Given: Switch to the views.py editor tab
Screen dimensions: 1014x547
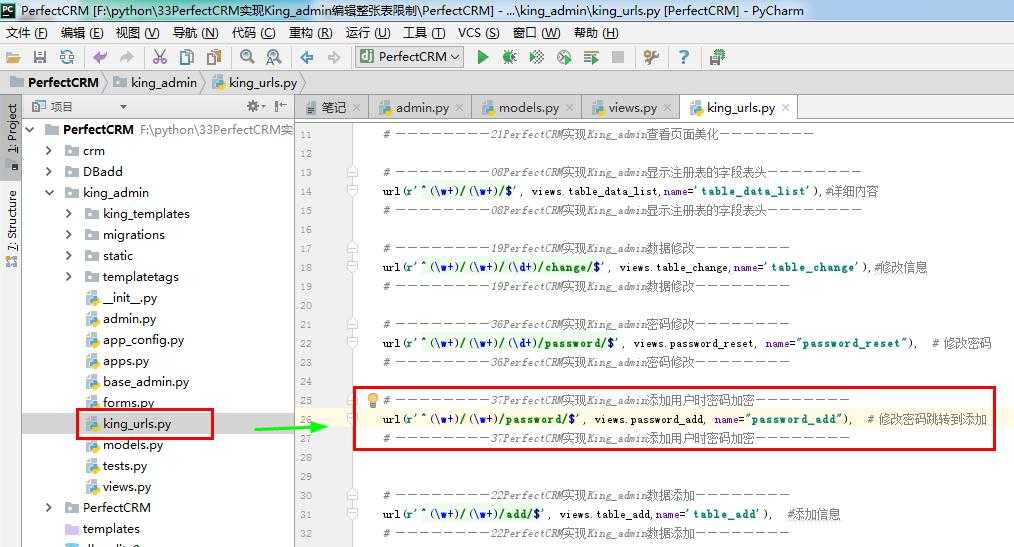Looking at the screenshot, I should click(x=632, y=108).
